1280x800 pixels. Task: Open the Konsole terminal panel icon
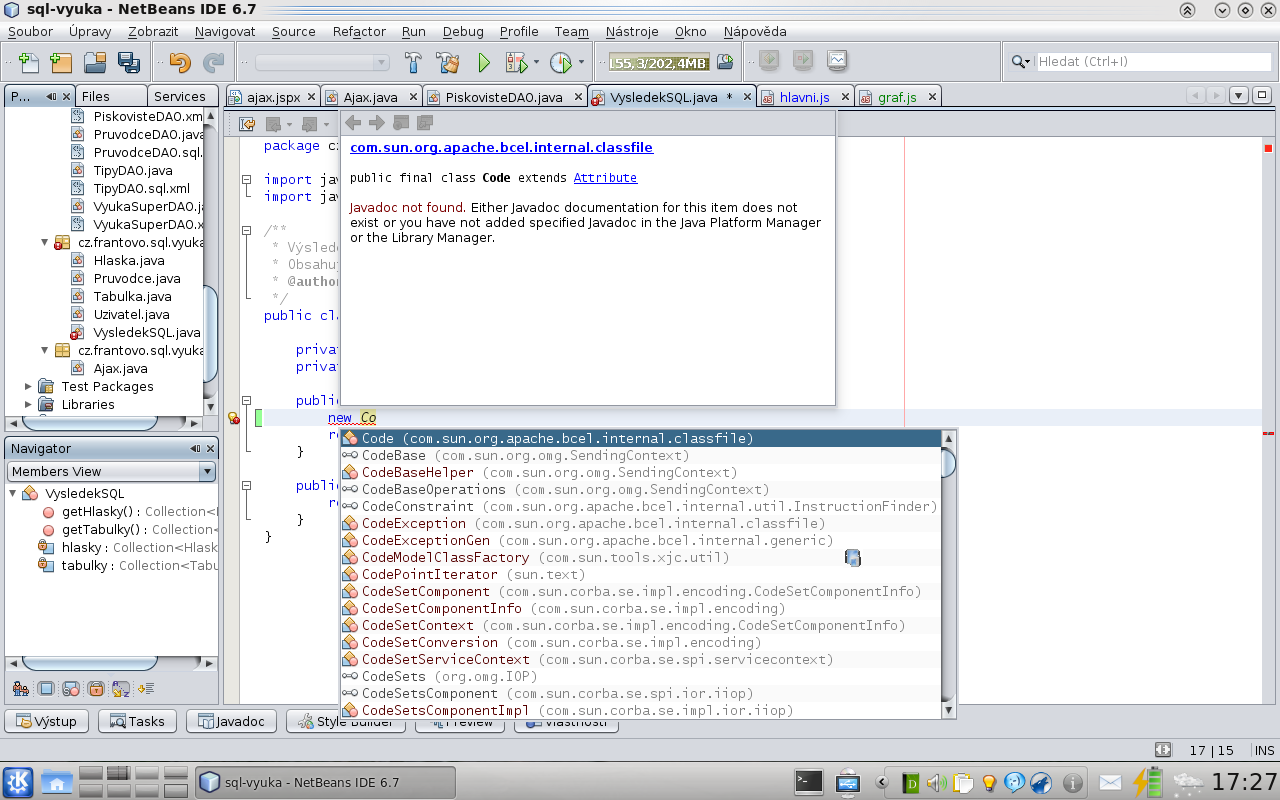click(x=808, y=782)
